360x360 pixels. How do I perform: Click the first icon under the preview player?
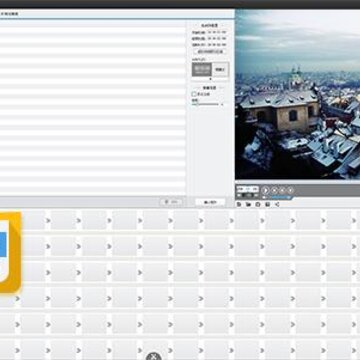[239, 204]
